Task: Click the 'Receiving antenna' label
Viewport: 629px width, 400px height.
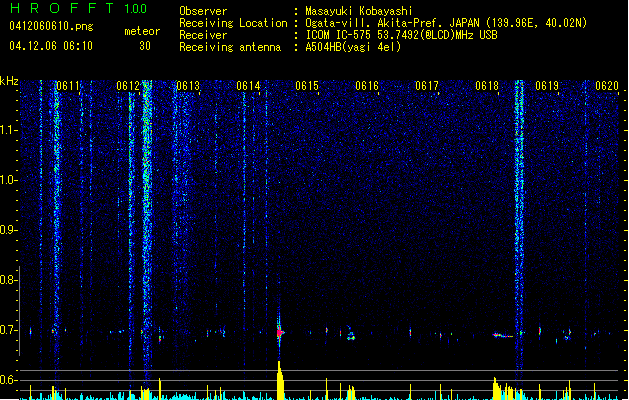Action: pos(230,47)
